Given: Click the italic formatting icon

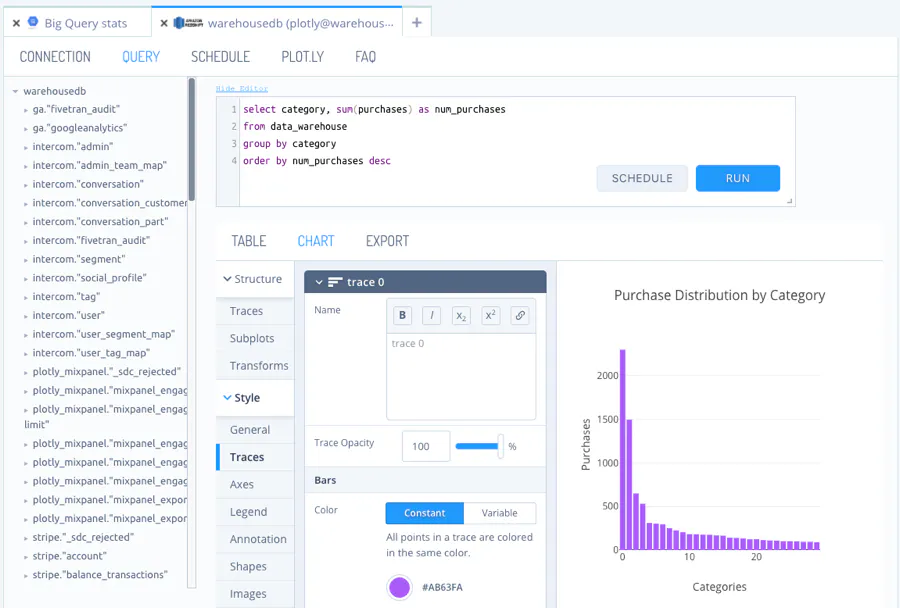Looking at the screenshot, I should 432,315.
